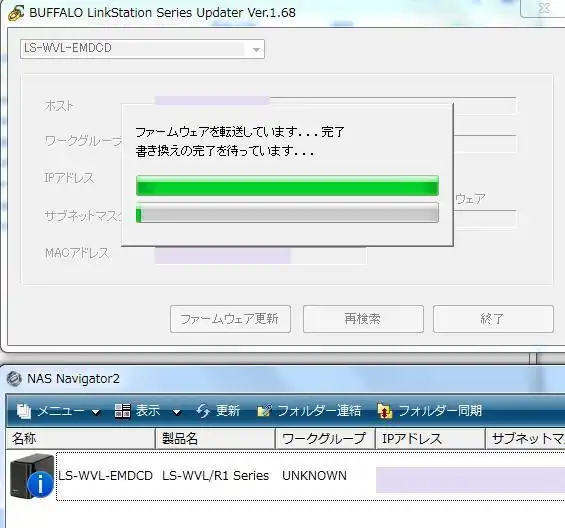Click the MACアドレス field
The width and height of the screenshot is (565, 528).
[261, 255]
